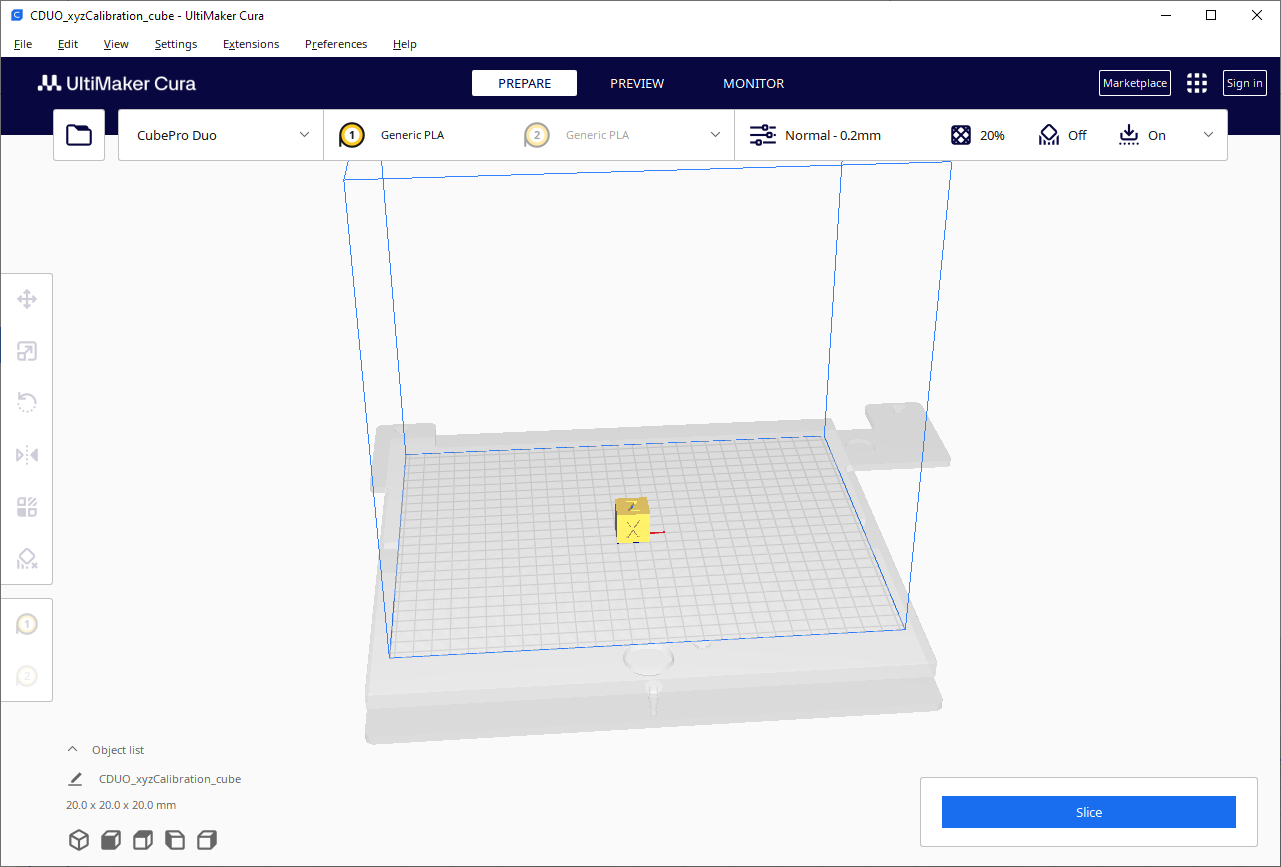Switch to 3D perspective view cube icon
1281x867 pixels.
pyautogui.click(x=79, y=840)
